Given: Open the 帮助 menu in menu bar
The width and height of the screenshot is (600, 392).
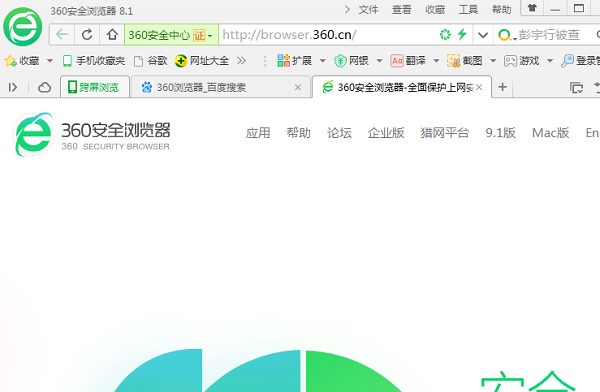Looking at the screenshot, I should [502, 10].
